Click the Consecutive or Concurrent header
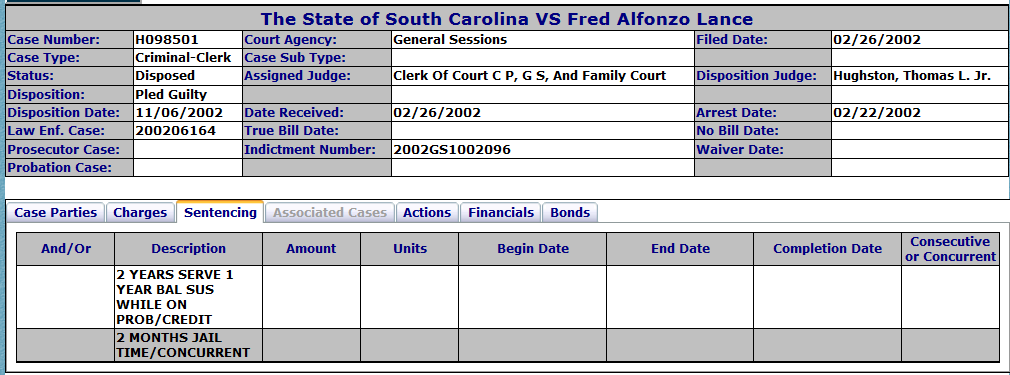 coord(950,249)
